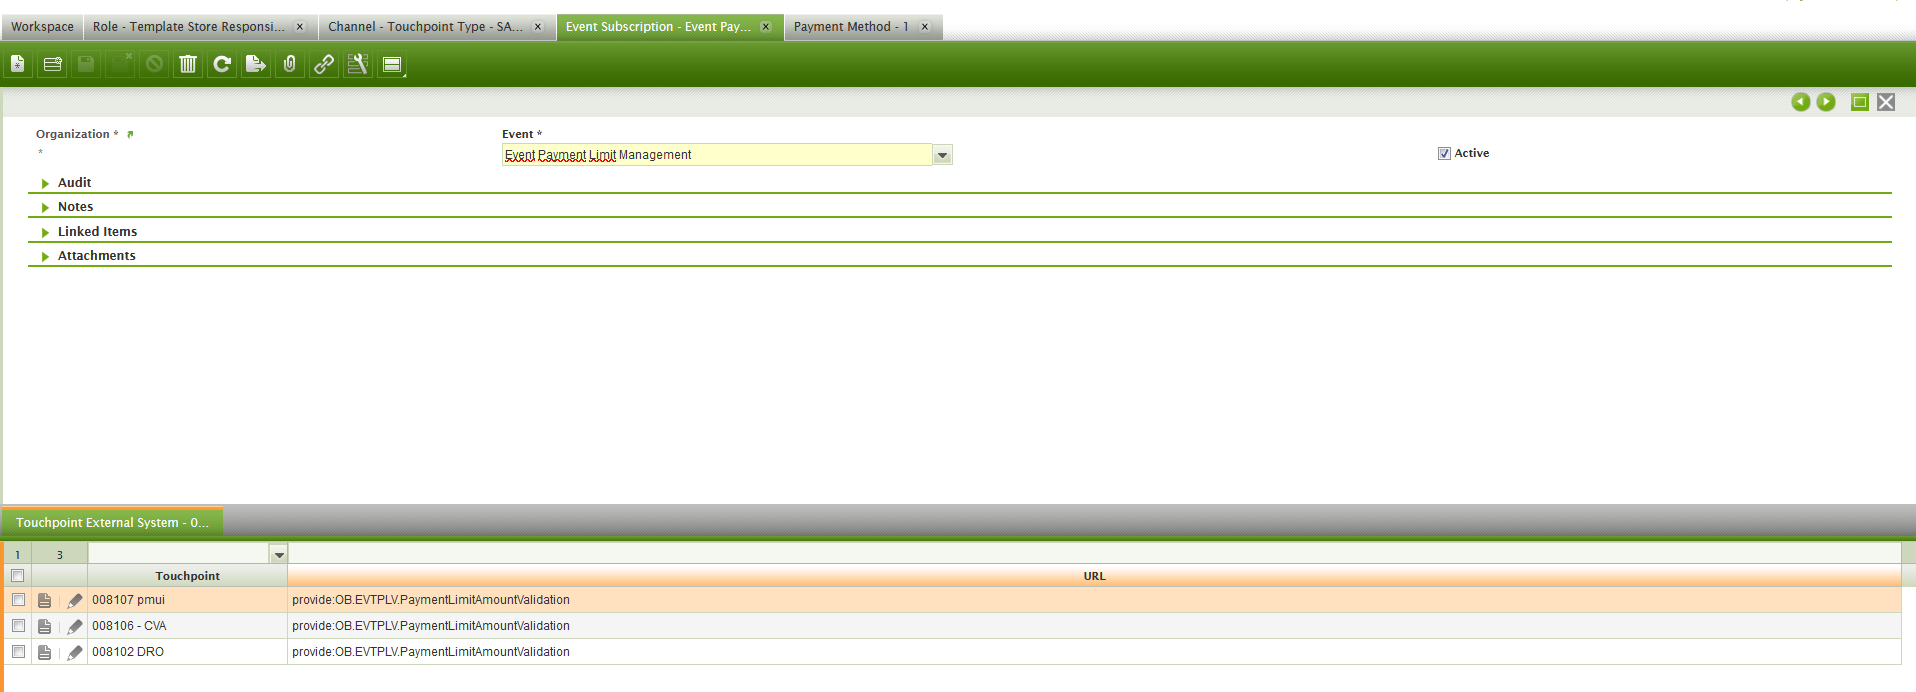Select all rows with header checkbox
The height and width of the screenshot is (692, 1916).
17,576
